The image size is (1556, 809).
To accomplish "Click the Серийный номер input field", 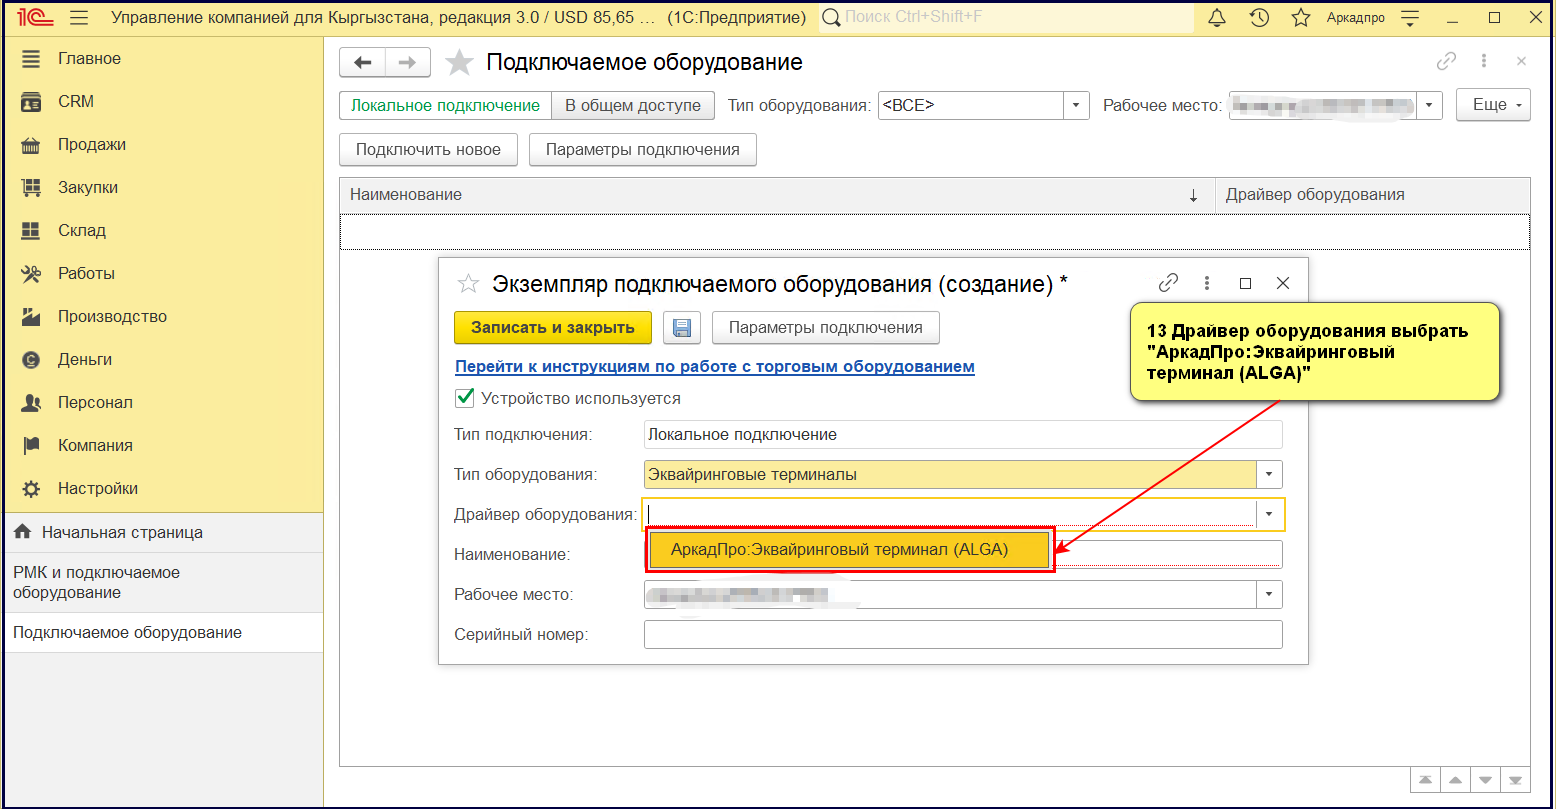I will (963, 634).
